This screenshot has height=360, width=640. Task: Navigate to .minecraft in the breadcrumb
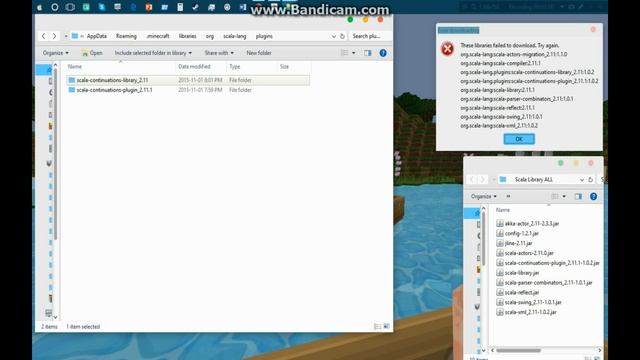158,36
